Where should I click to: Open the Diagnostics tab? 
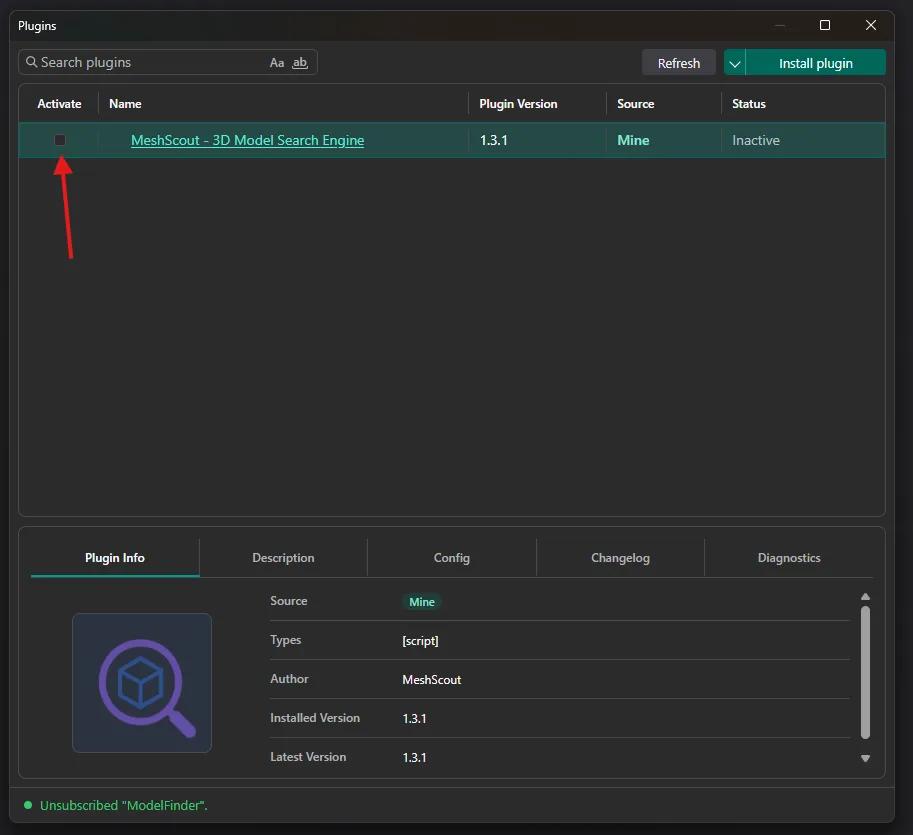pos(789,558)
